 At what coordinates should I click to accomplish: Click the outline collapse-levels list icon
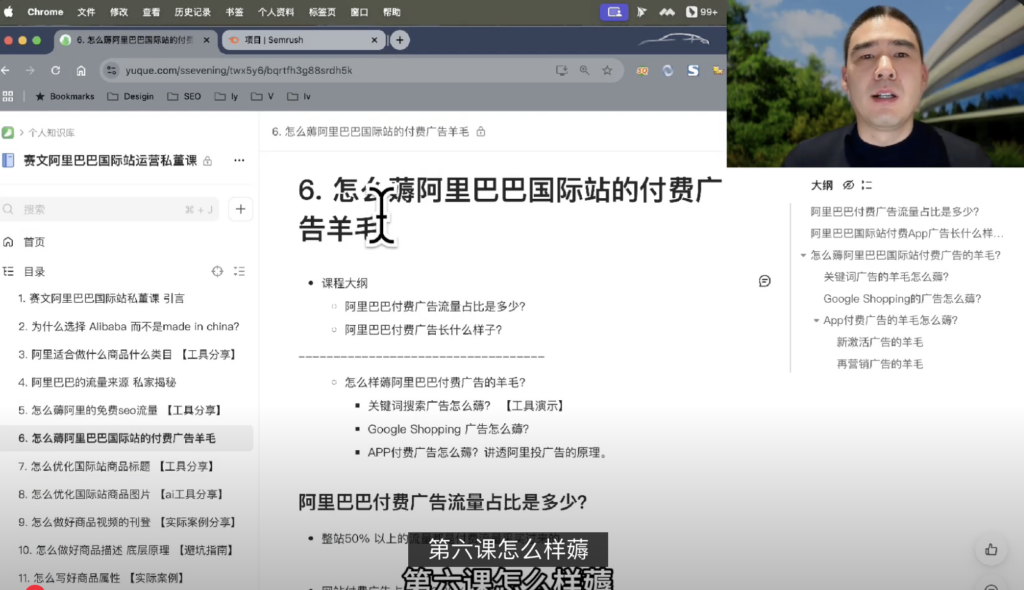tap(866, 185)
